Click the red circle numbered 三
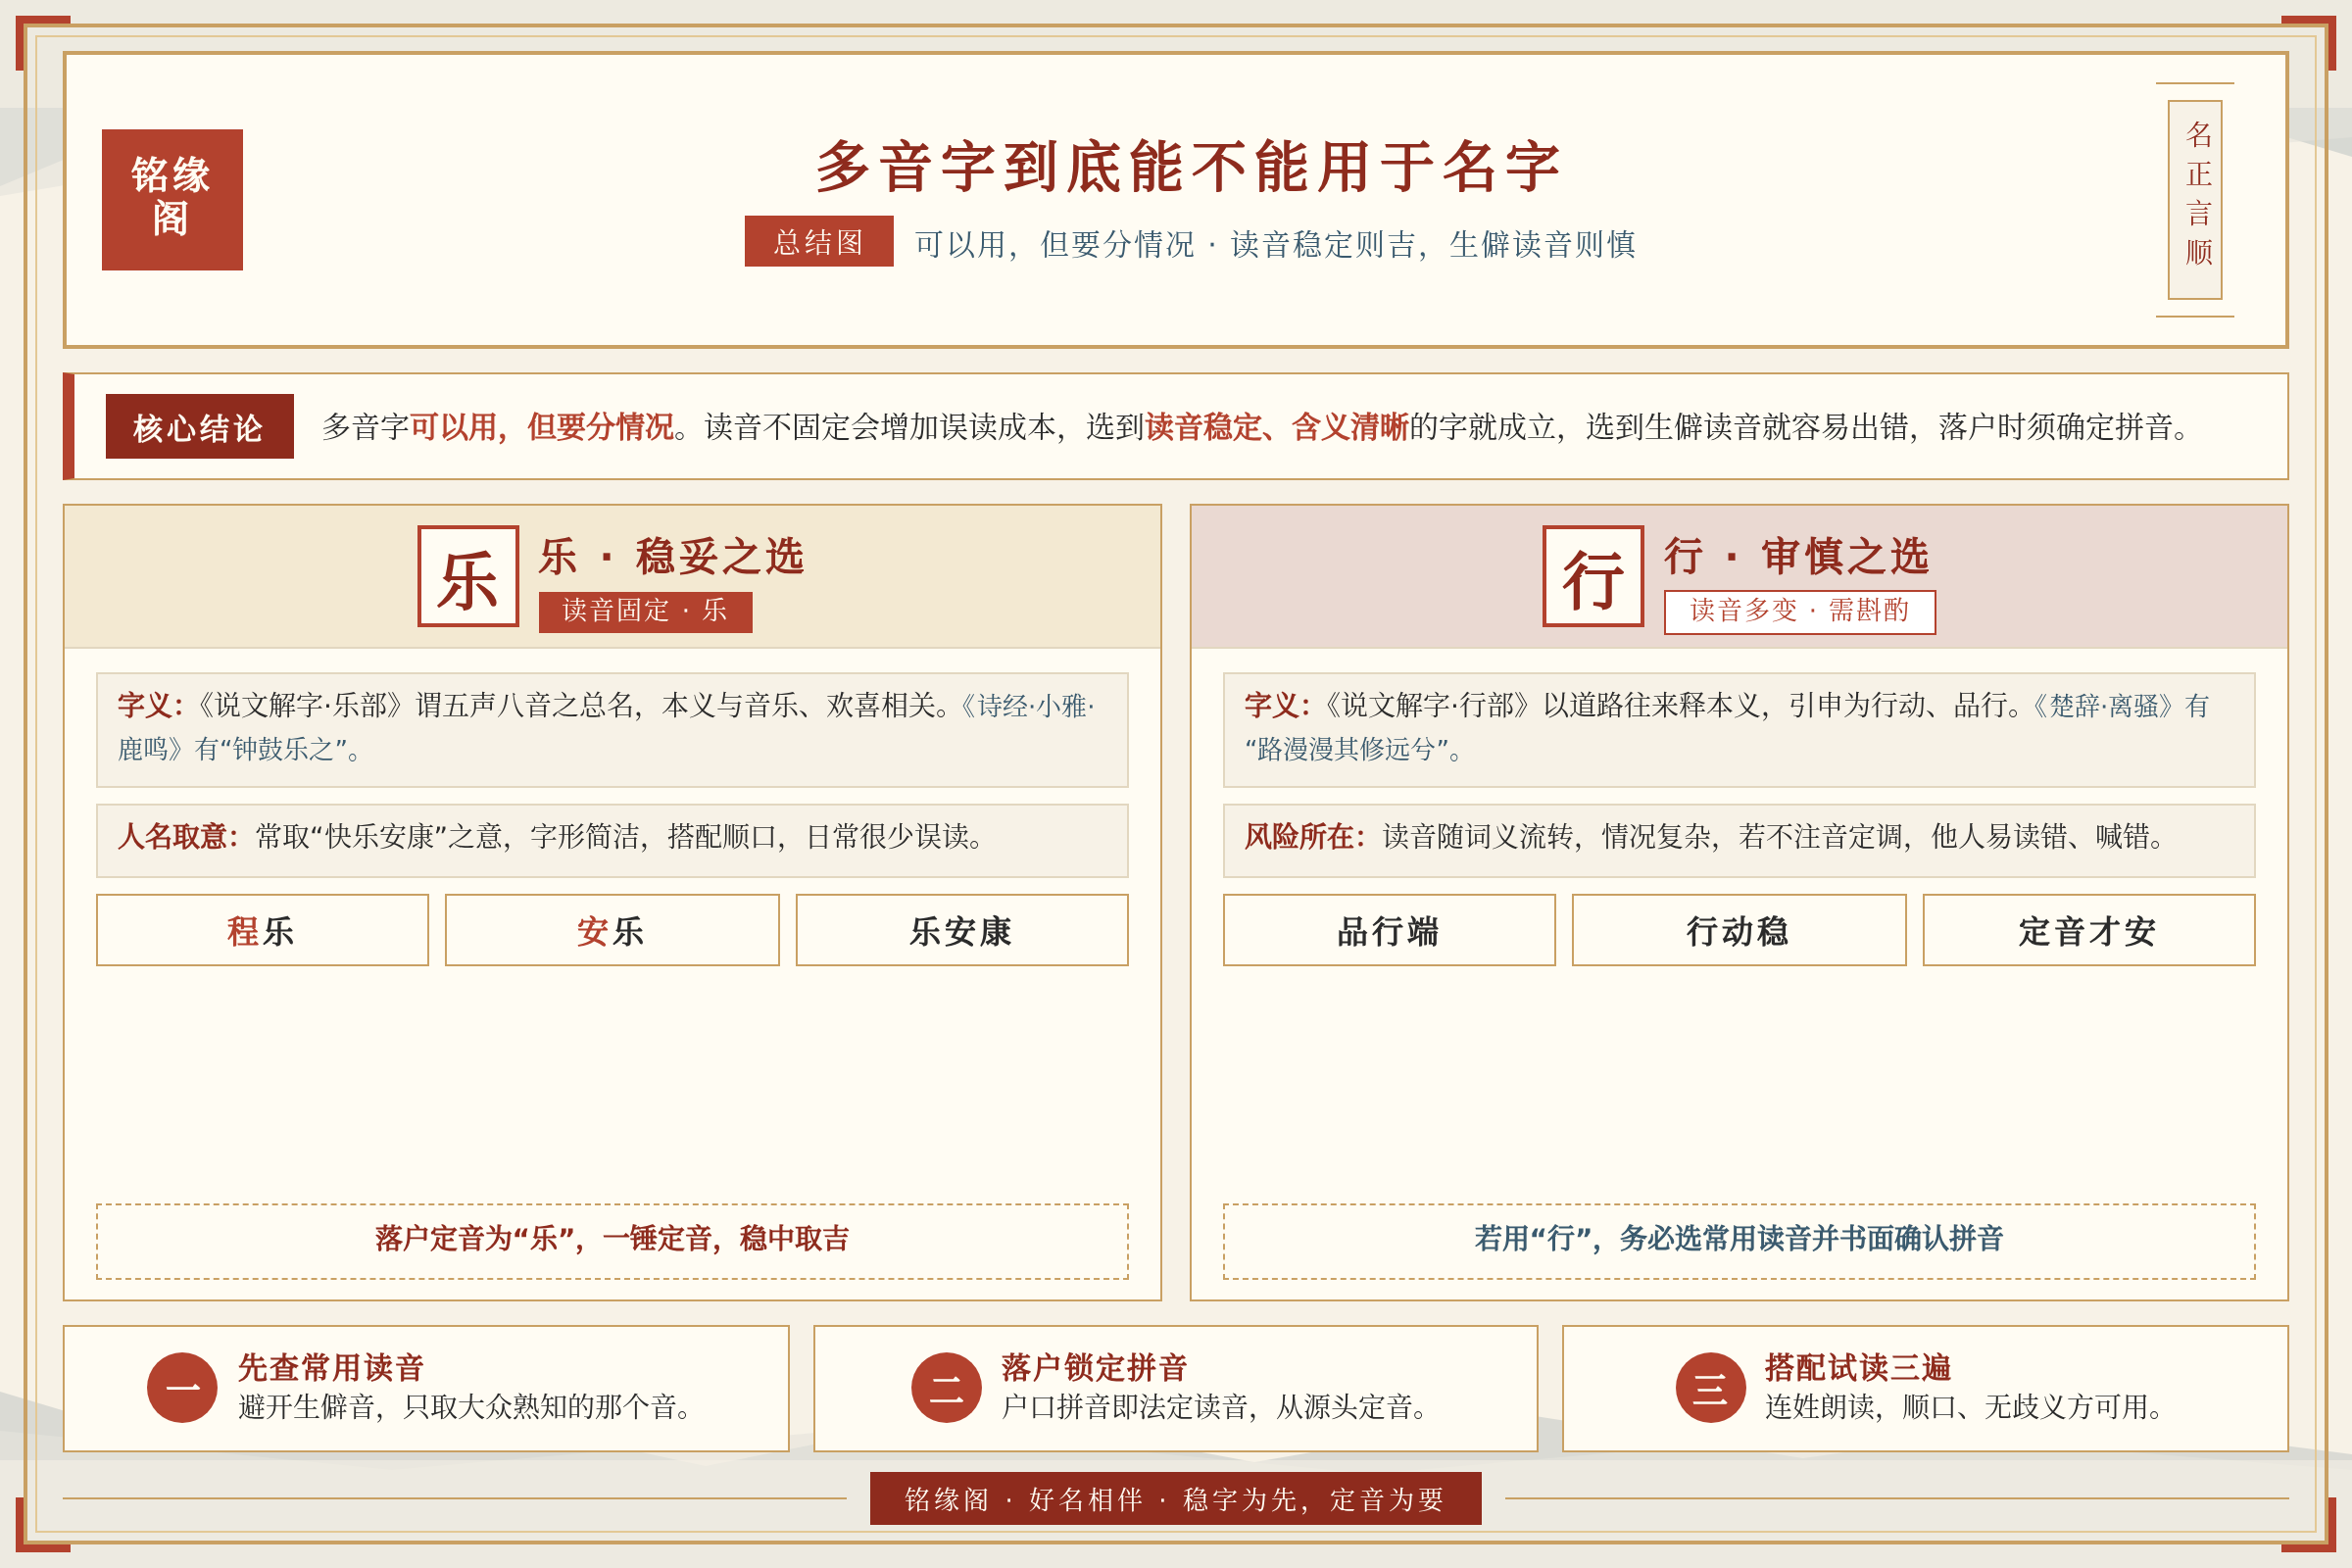This screenshot has height=1568, width=2352. pos(1710,1388)
